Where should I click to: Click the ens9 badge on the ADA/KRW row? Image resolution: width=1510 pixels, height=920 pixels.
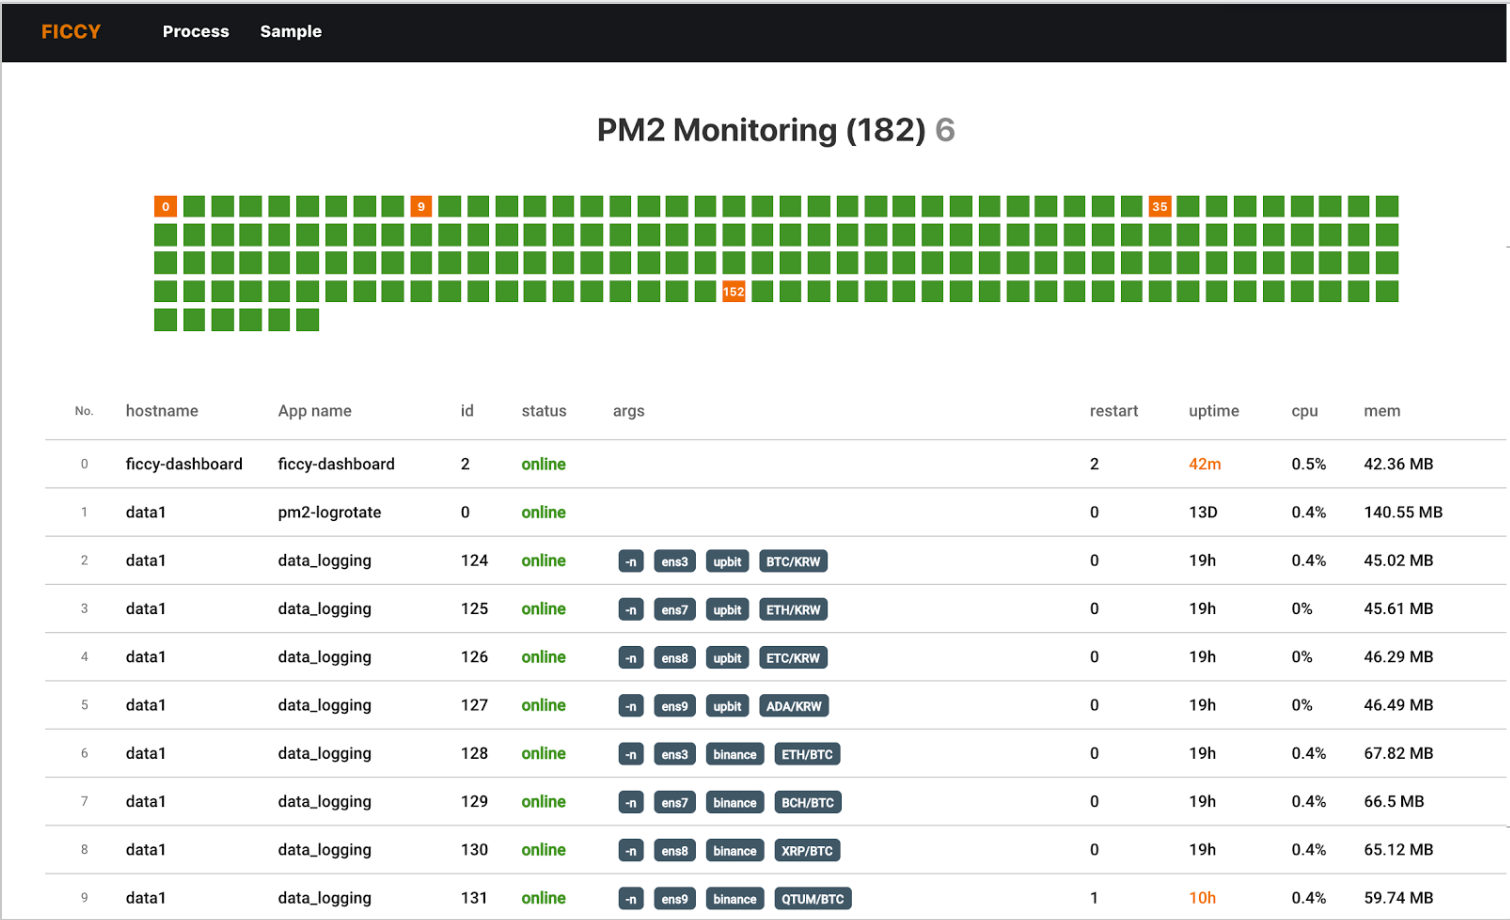tap(674, 705)
